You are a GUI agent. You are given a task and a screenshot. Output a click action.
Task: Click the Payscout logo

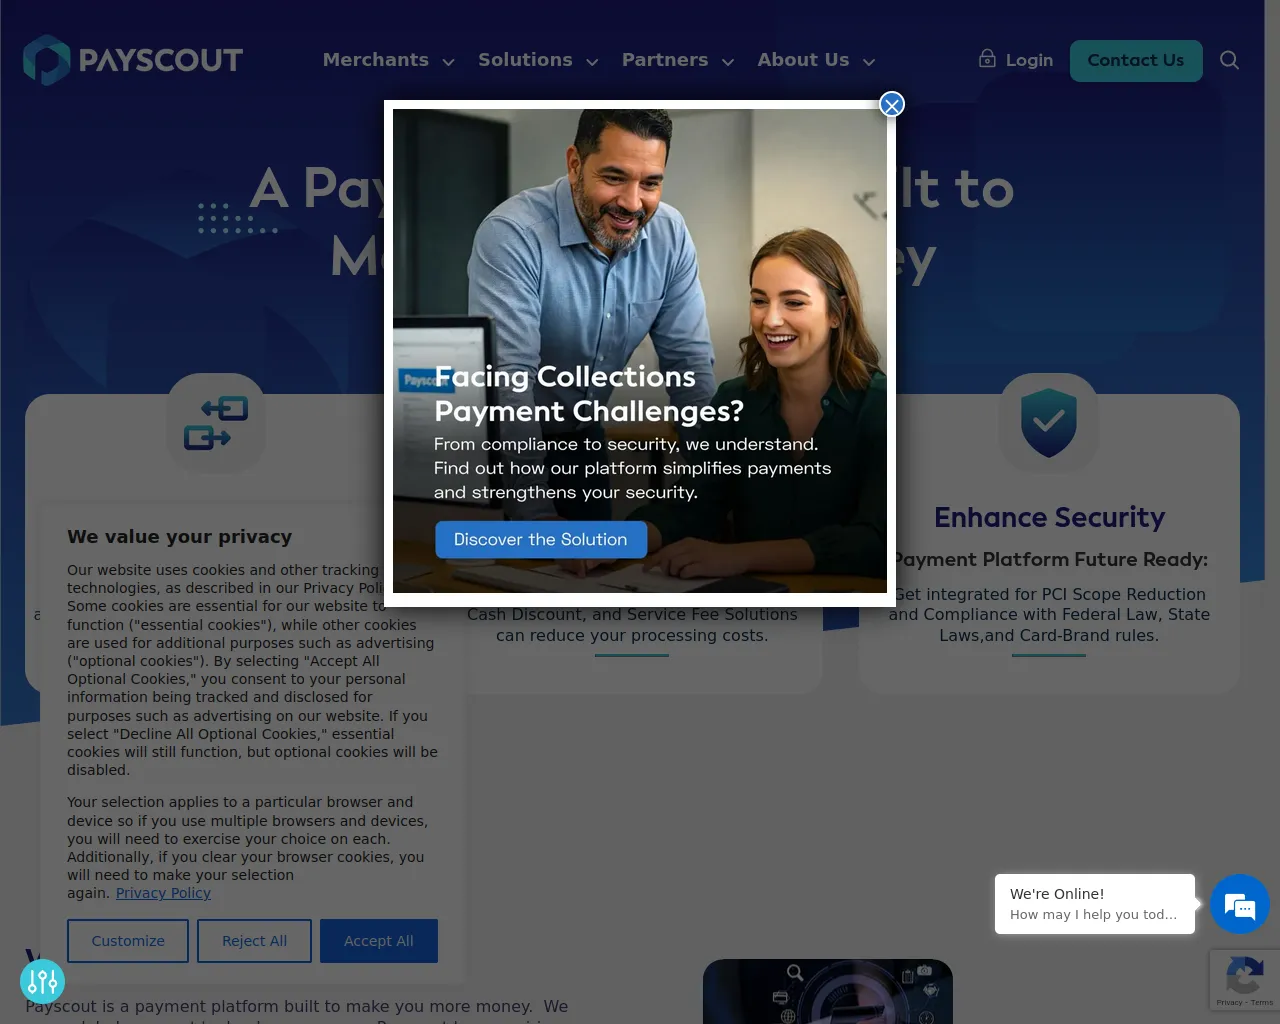(133, 60)
